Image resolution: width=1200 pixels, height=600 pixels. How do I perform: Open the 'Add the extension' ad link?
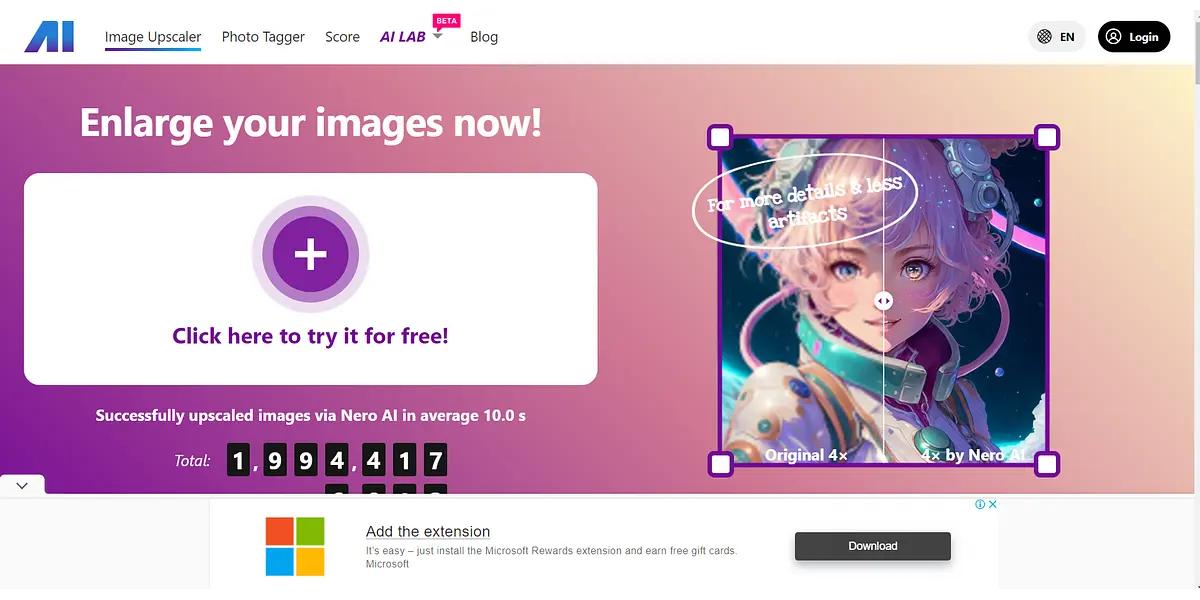click(x=428, y=531)
